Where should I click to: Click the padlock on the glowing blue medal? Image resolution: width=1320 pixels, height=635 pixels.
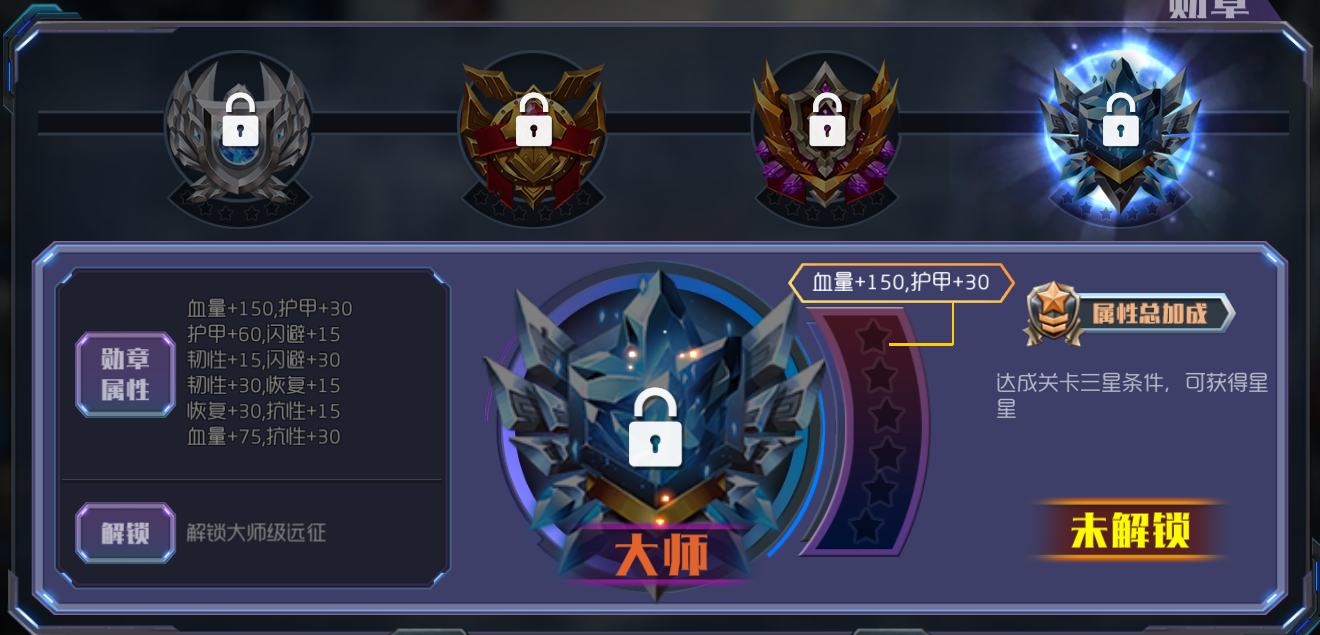point(1119,120)
